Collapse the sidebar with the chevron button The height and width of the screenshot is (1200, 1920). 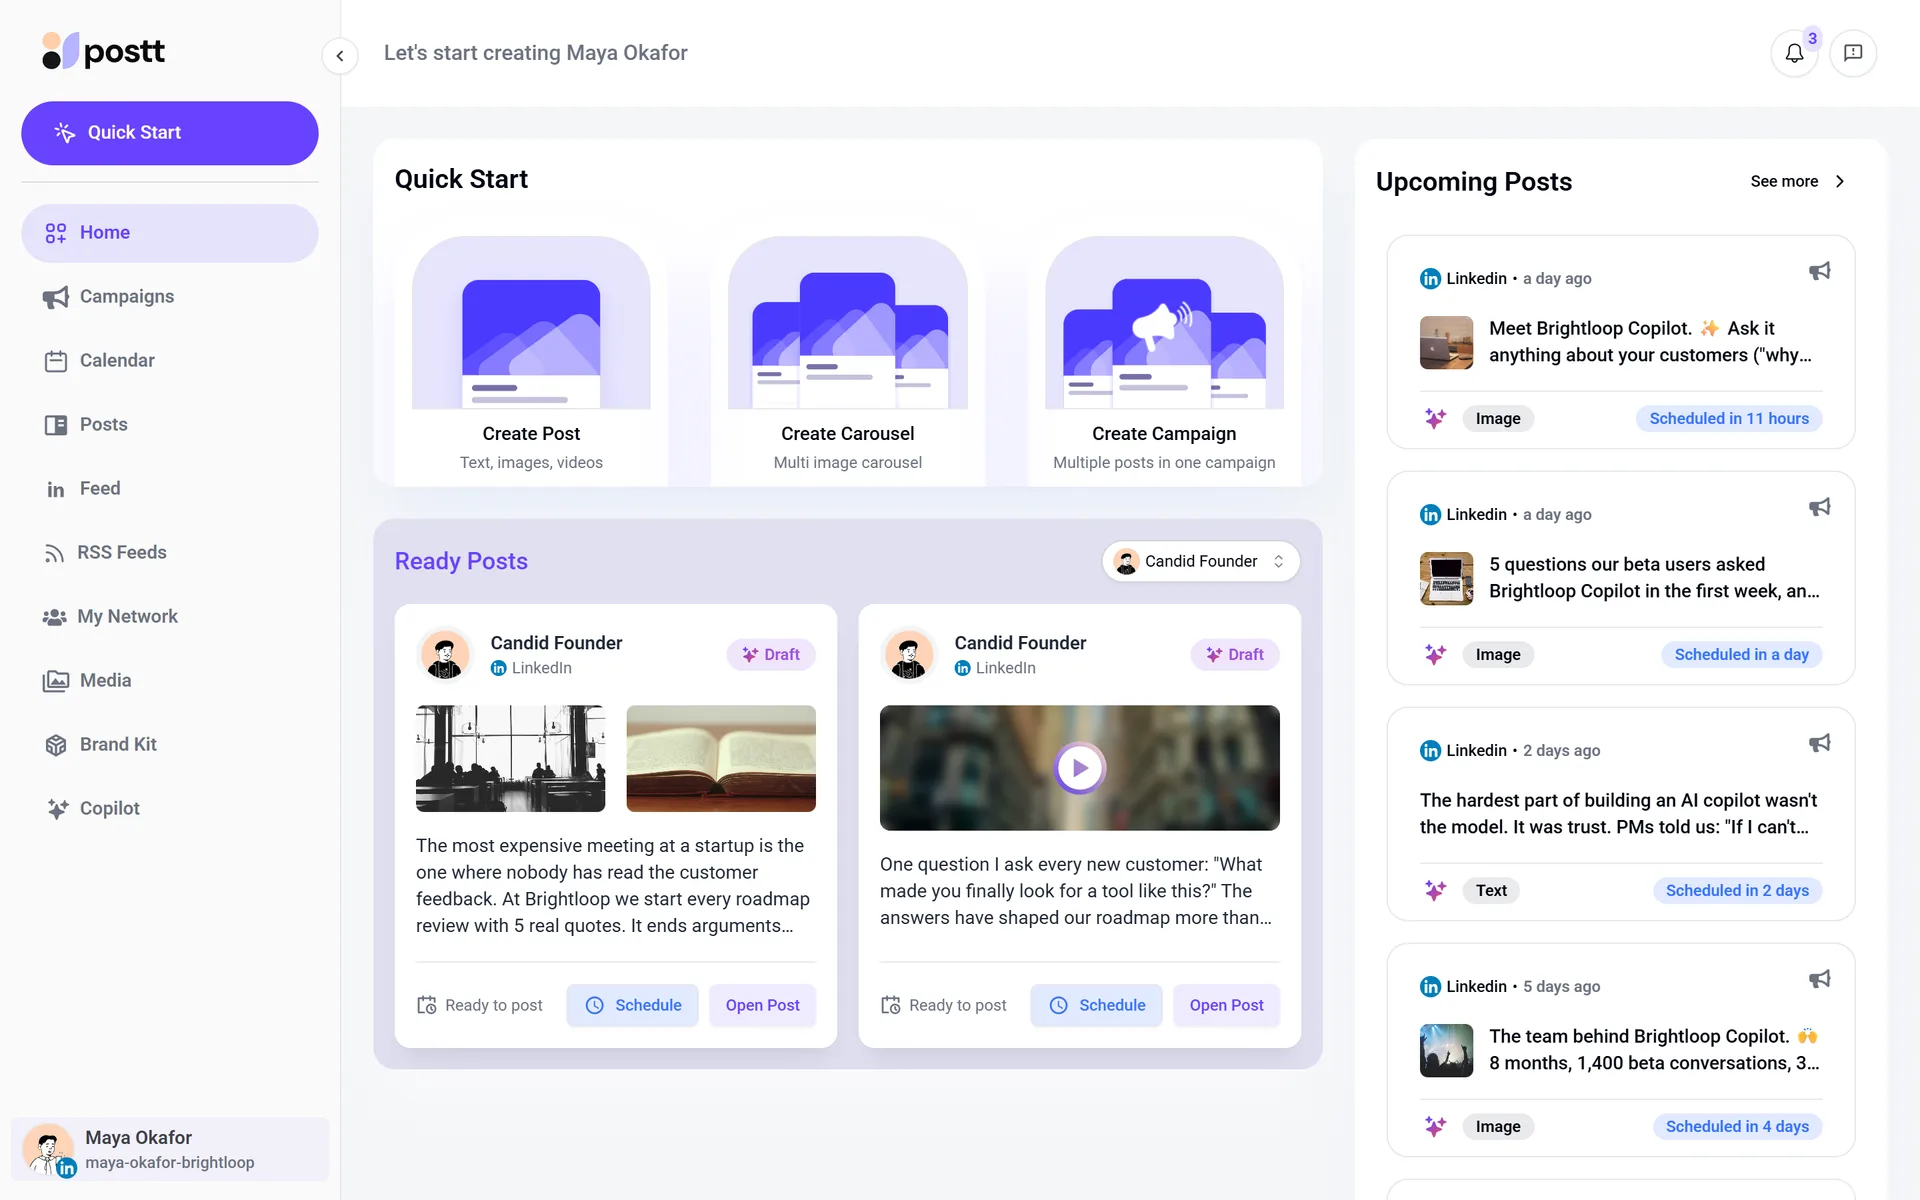click(x=340, y=56)
